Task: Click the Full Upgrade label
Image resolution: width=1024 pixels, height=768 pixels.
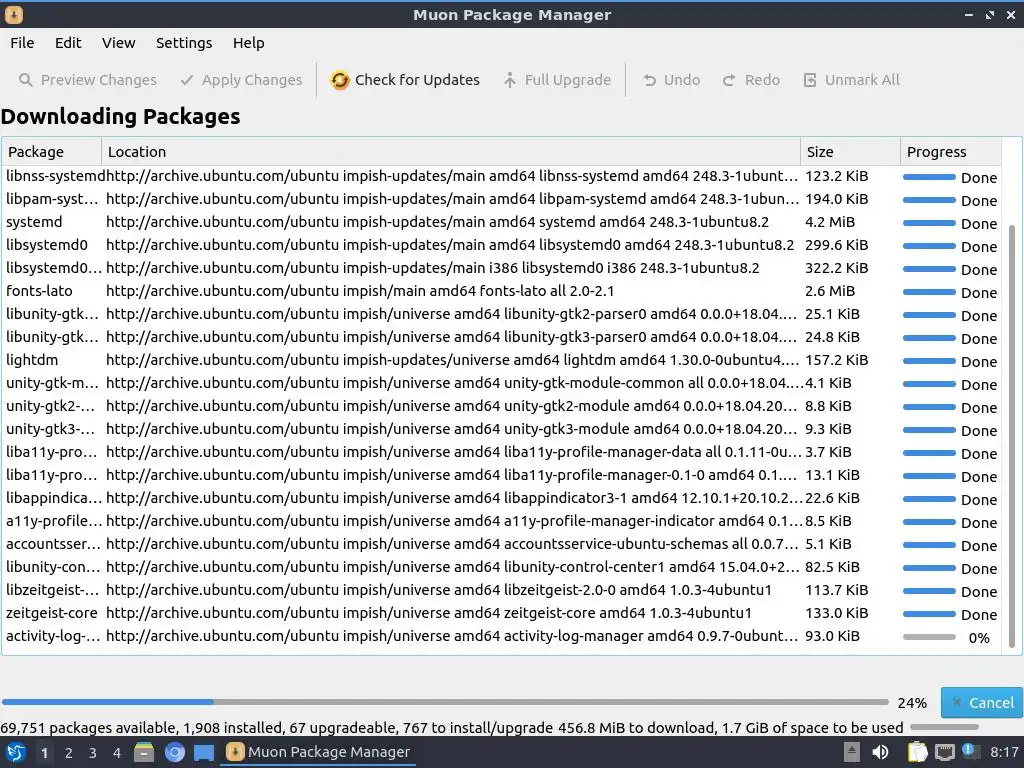Action: pos(568,80)
